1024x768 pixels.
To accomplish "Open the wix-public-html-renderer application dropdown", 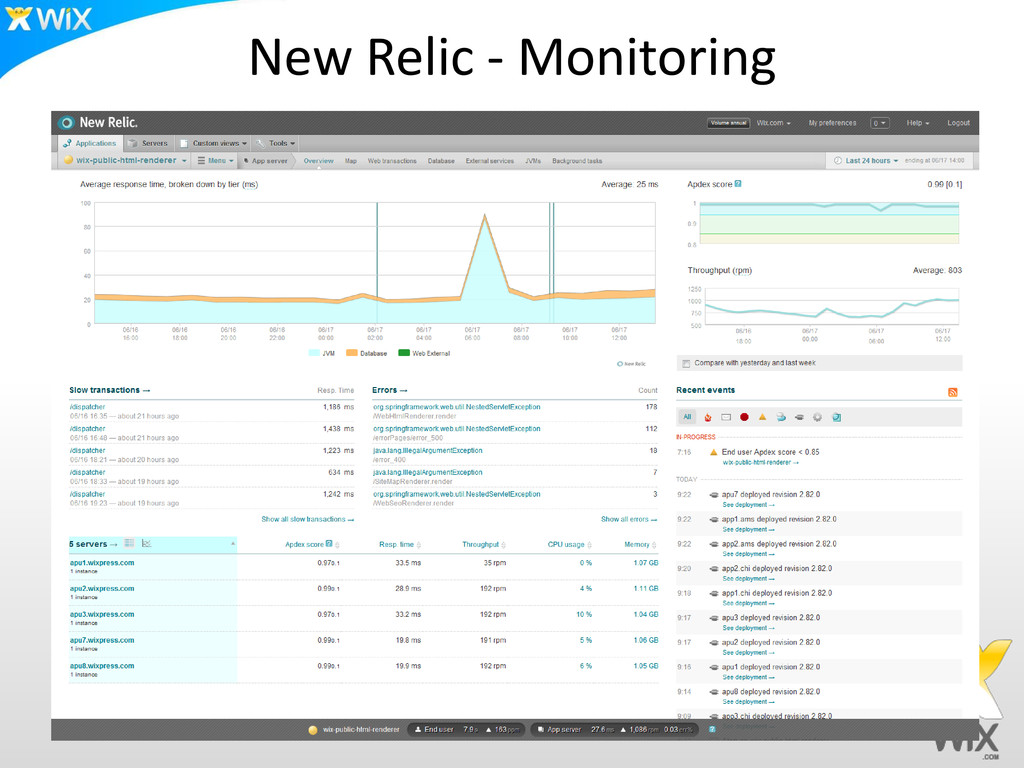I will (125, 161).
